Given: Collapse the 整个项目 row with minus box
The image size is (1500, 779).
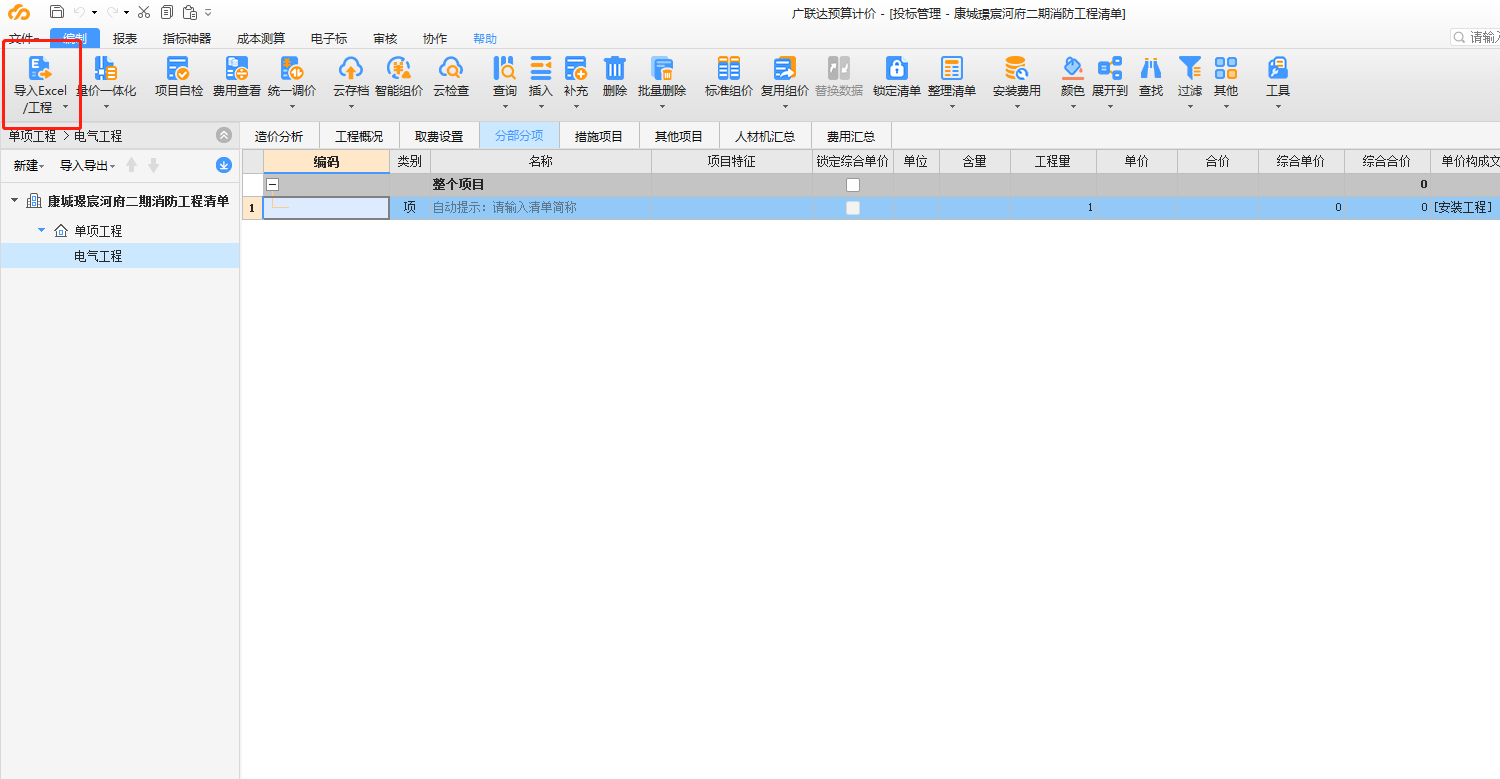Looking at the screenshot, I should (273, 185).
